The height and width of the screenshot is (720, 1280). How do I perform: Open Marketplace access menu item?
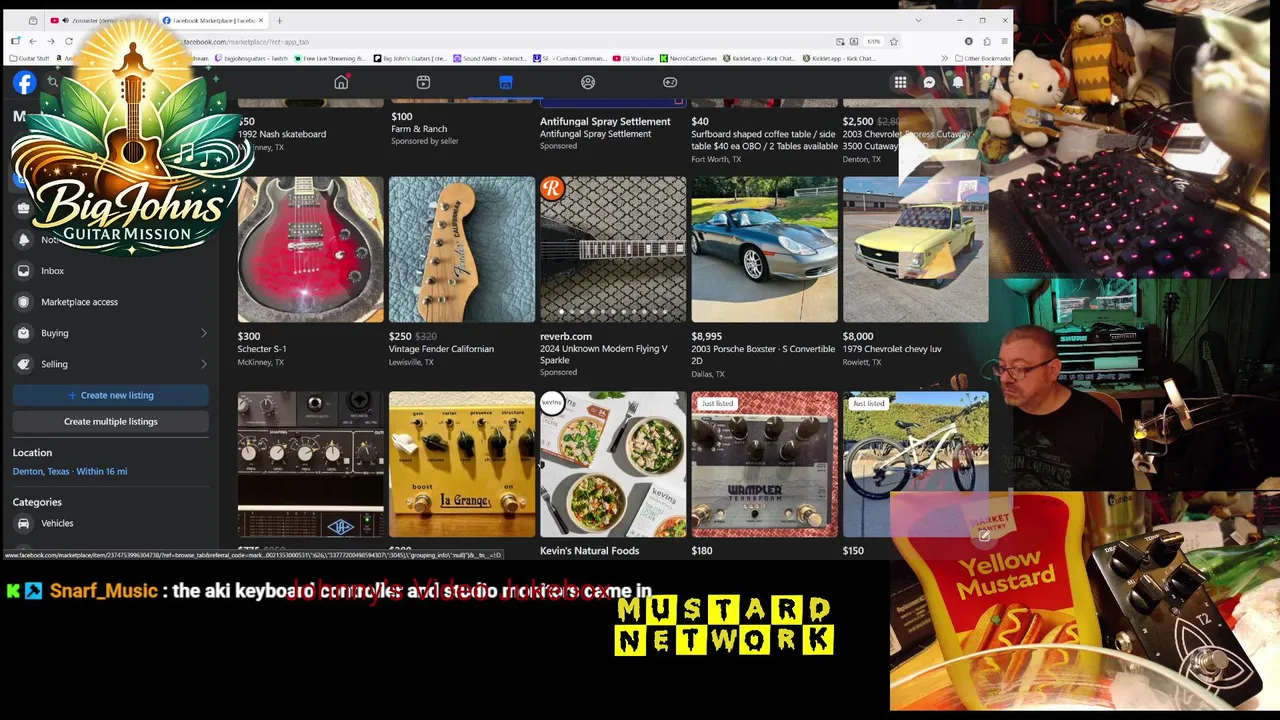pos(111,302)
